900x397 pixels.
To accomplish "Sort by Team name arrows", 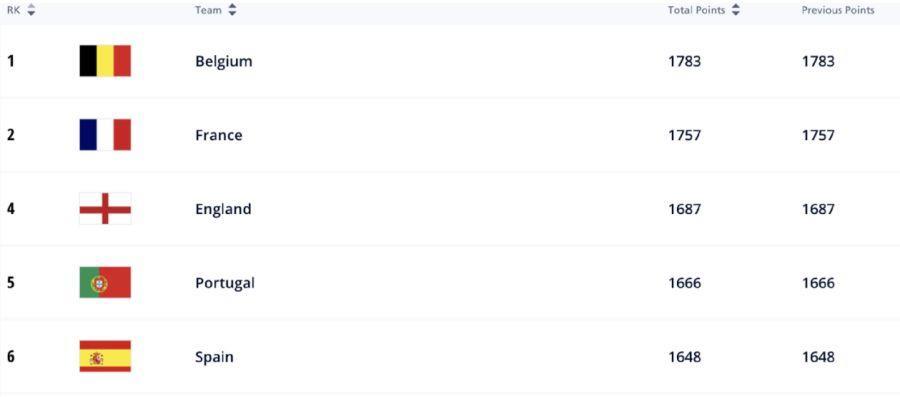I will pos(232,10).
